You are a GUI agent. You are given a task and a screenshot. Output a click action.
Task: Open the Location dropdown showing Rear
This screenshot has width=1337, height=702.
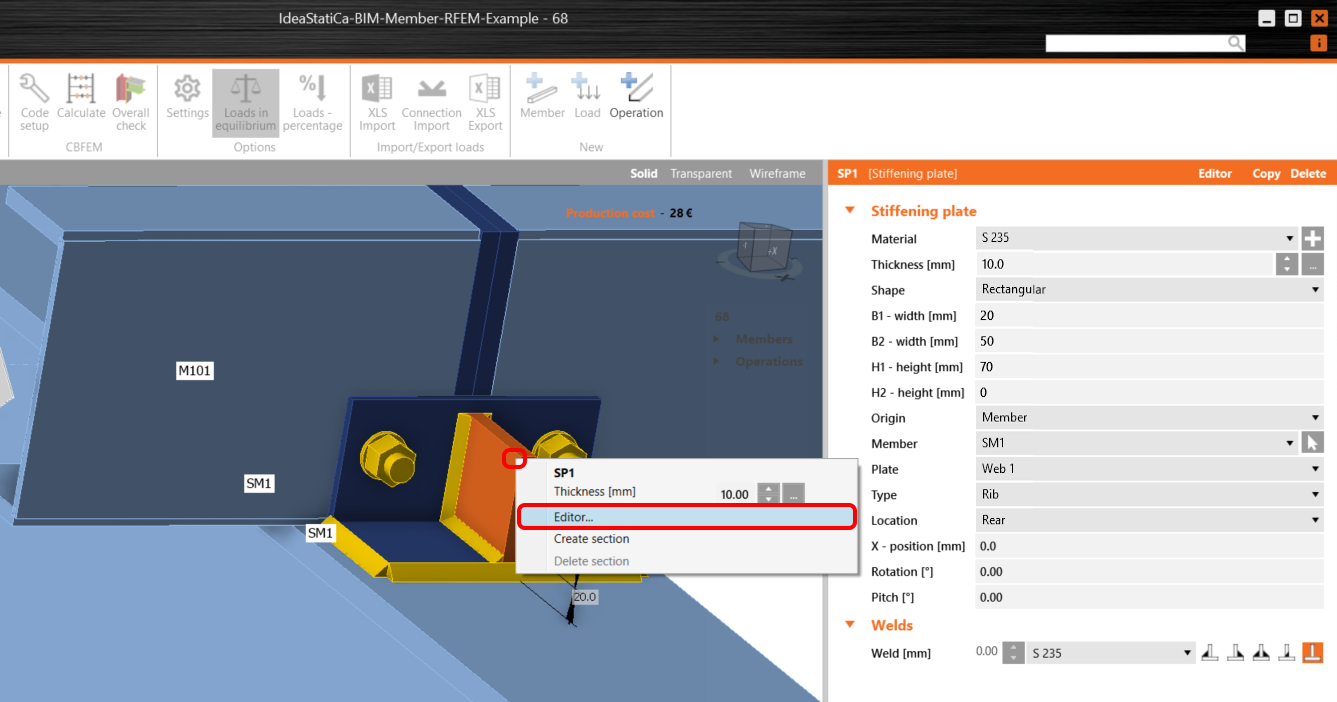1149,520
